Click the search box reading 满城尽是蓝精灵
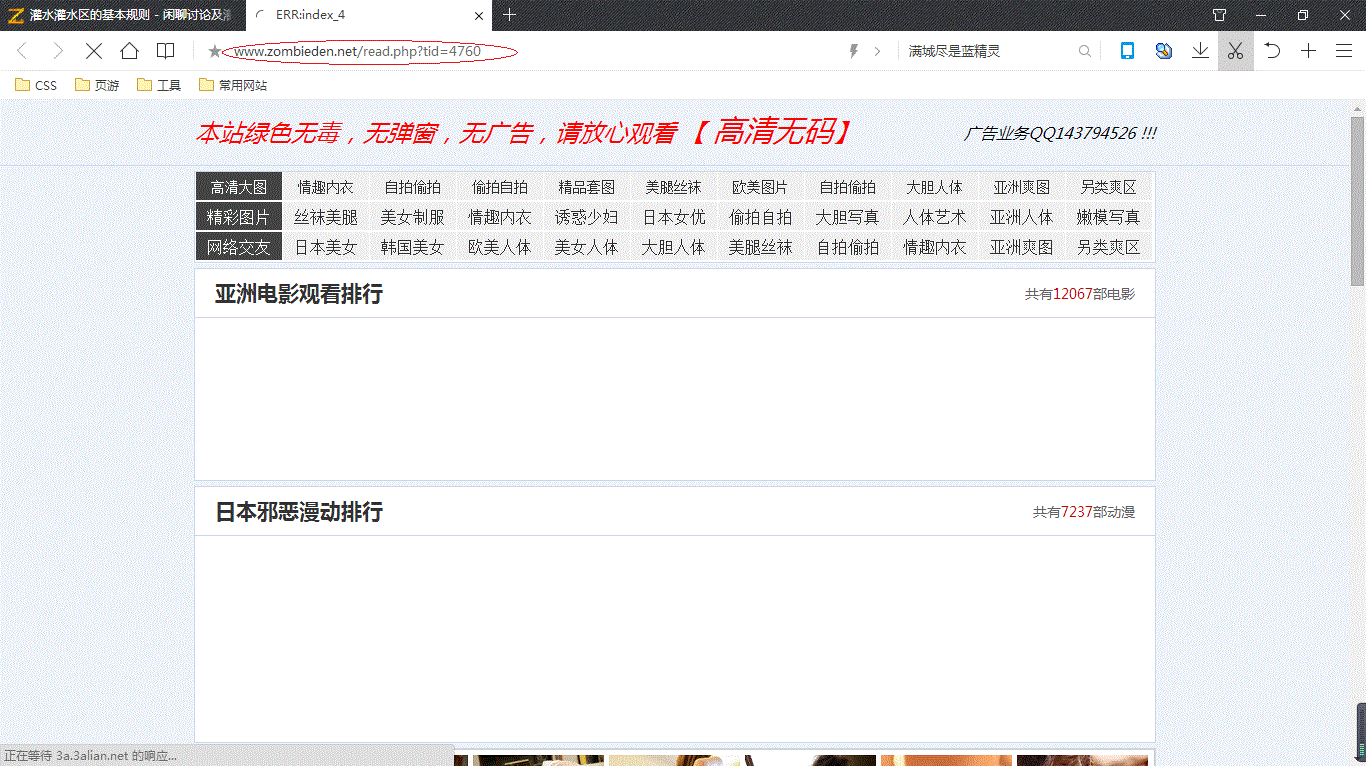 point(990,51)
